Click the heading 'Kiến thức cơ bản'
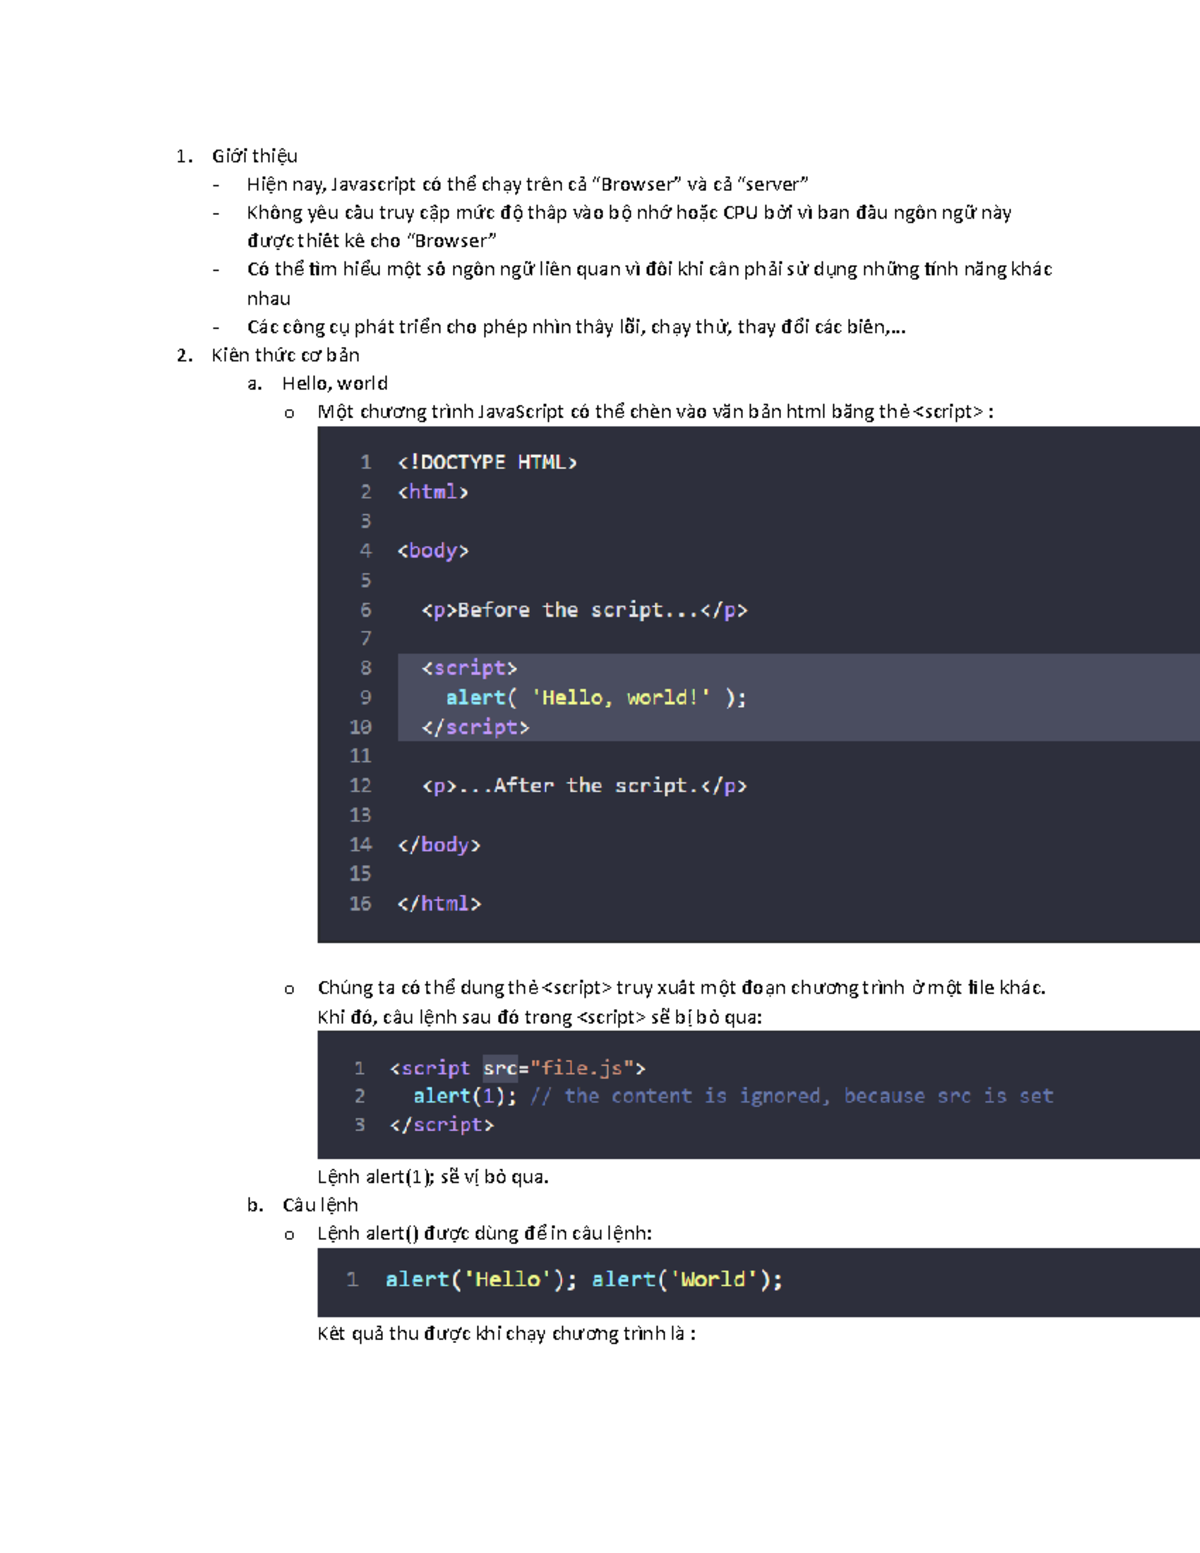This screenshot has height=1553, width=1200. click(285, 355)
